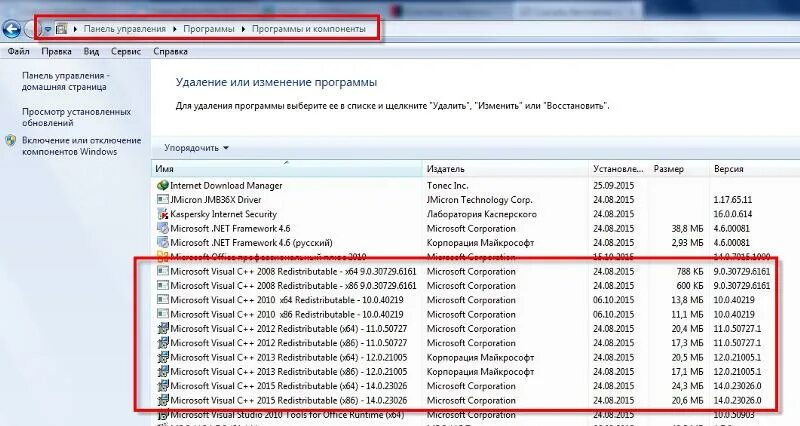The width and height of the screenshot is (800, 426).
Task: Open the Правка menu
Action: pos(56,52)
